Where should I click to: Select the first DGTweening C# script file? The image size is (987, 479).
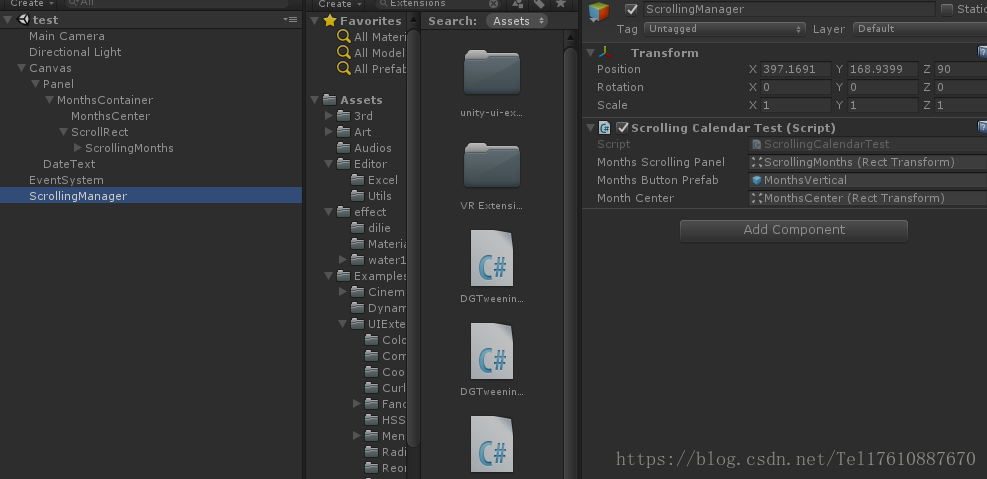(x=492, y=260)
